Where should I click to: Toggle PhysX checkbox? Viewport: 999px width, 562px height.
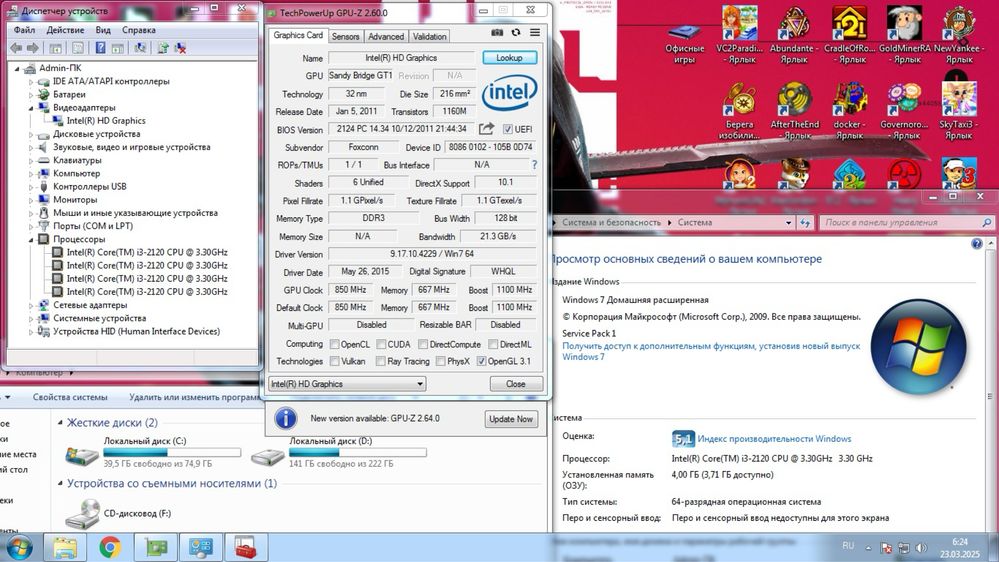point(440,361)
